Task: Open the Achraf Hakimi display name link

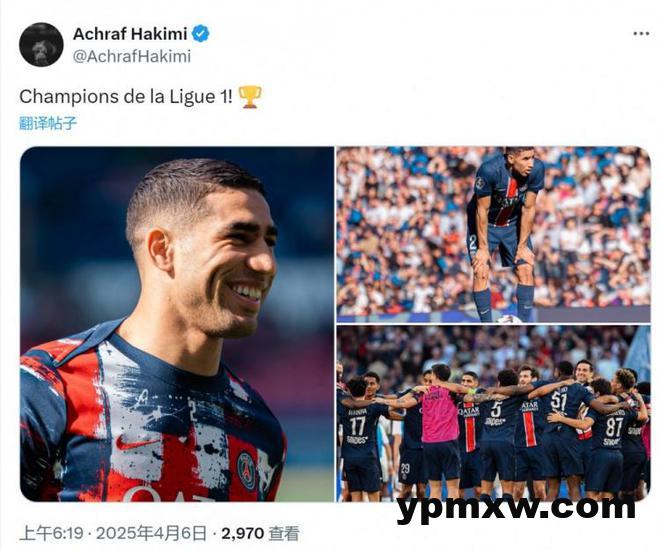Action: pos(130,34)
